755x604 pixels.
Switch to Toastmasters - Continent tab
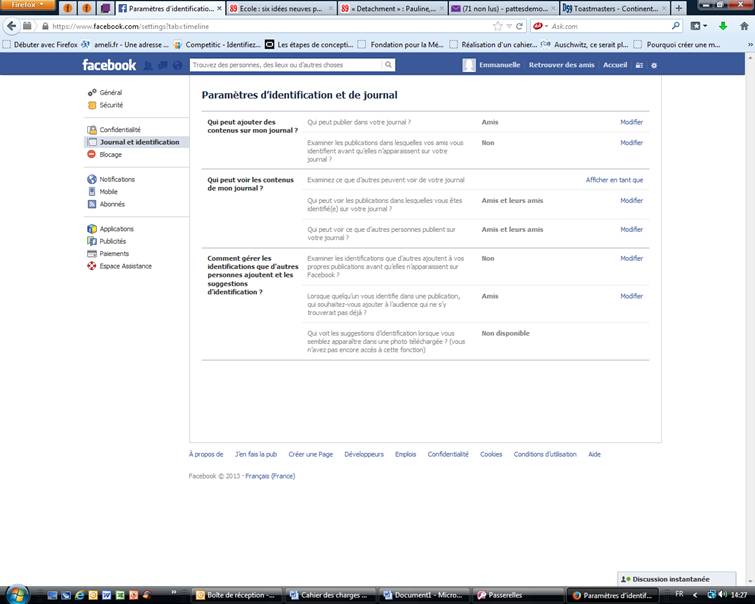[x=615, y=8]
